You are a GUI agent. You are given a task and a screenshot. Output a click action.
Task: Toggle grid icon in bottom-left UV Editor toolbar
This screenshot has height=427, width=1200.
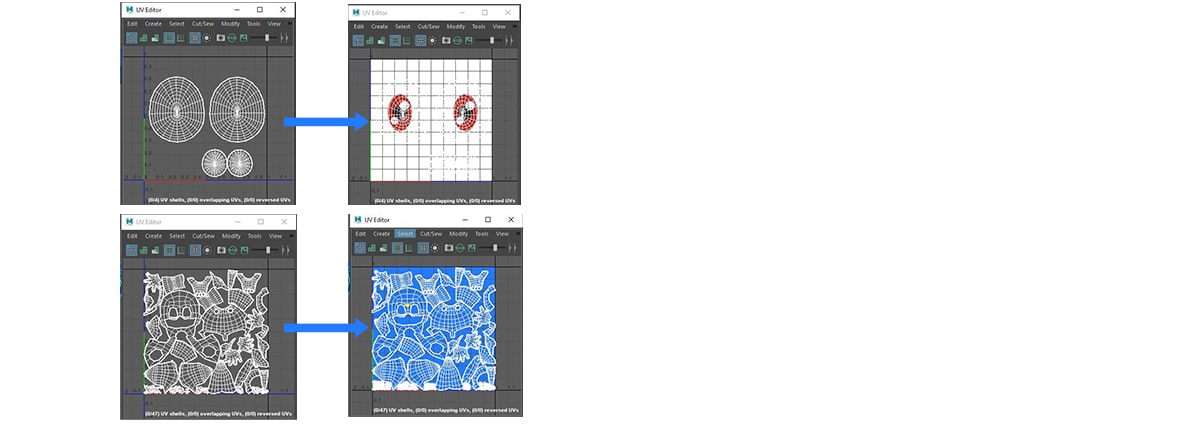point(196,250)
